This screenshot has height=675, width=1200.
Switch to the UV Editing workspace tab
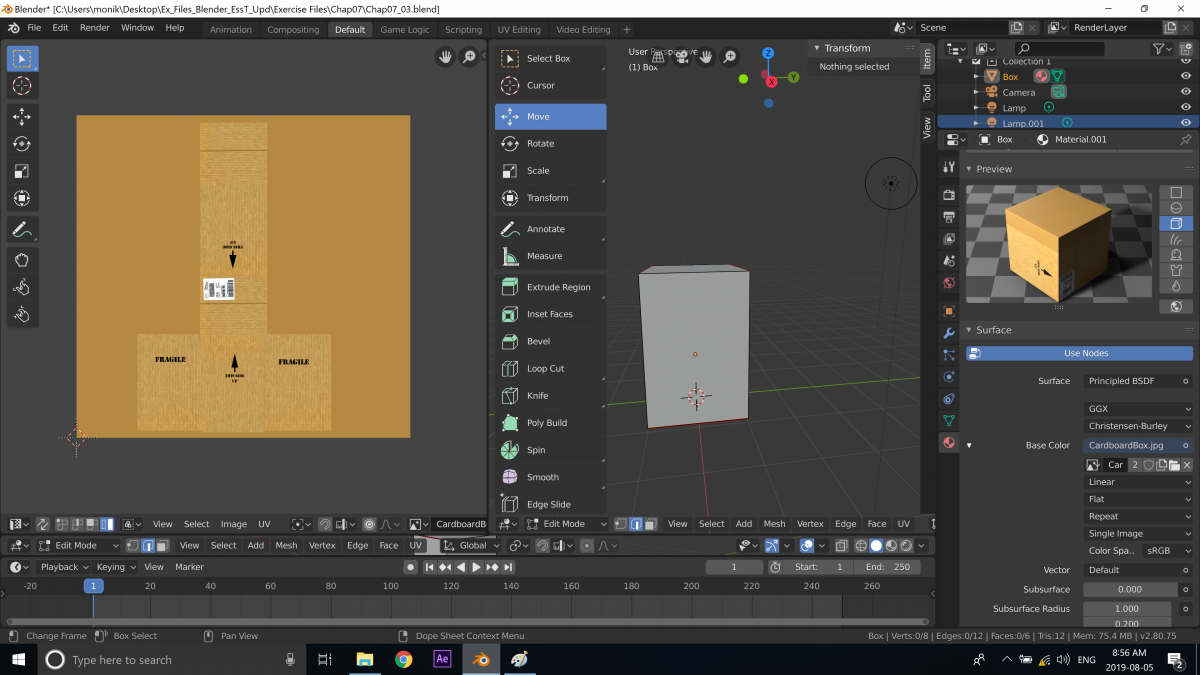pyautogui.click(x=519, y=29)
